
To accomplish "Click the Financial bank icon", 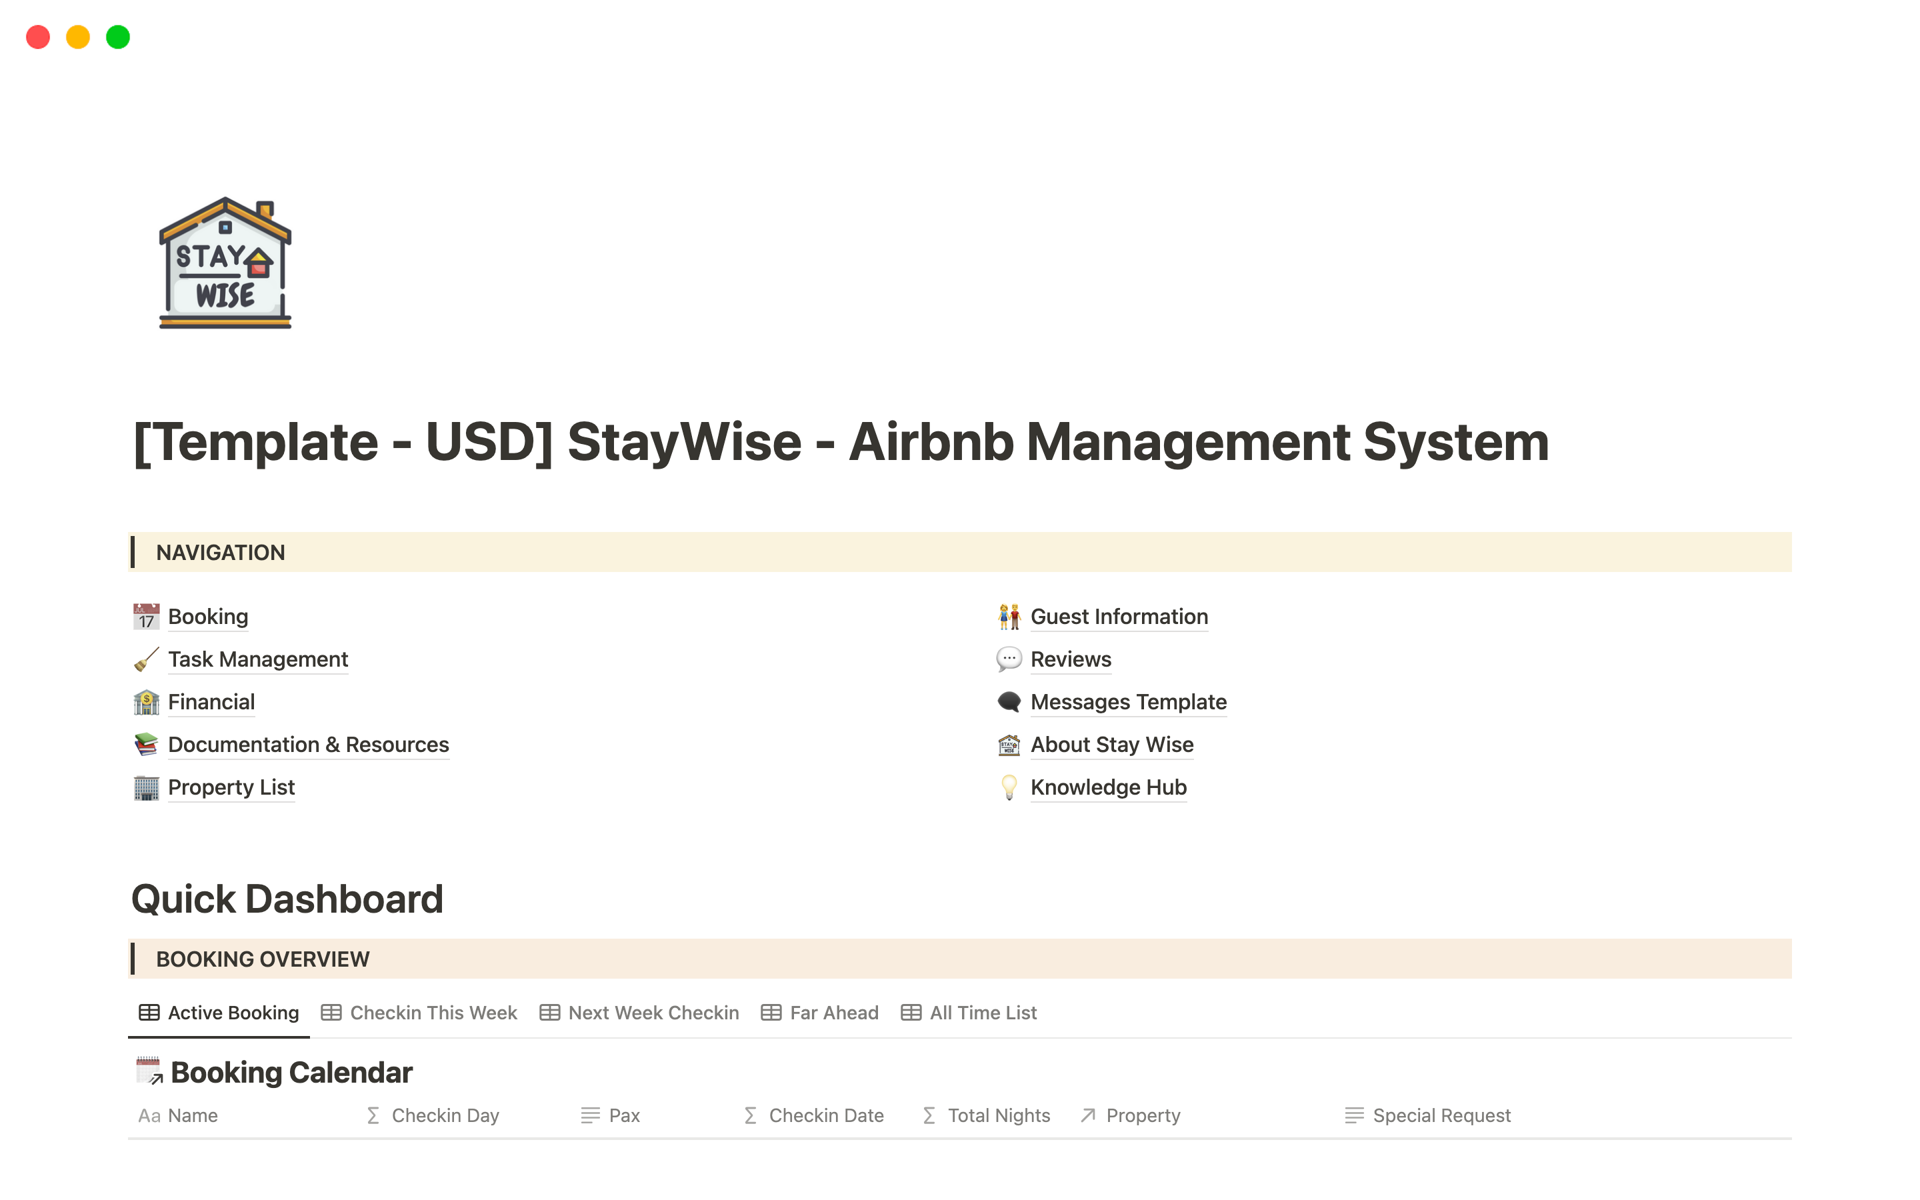I will click(x=146, y=702).
